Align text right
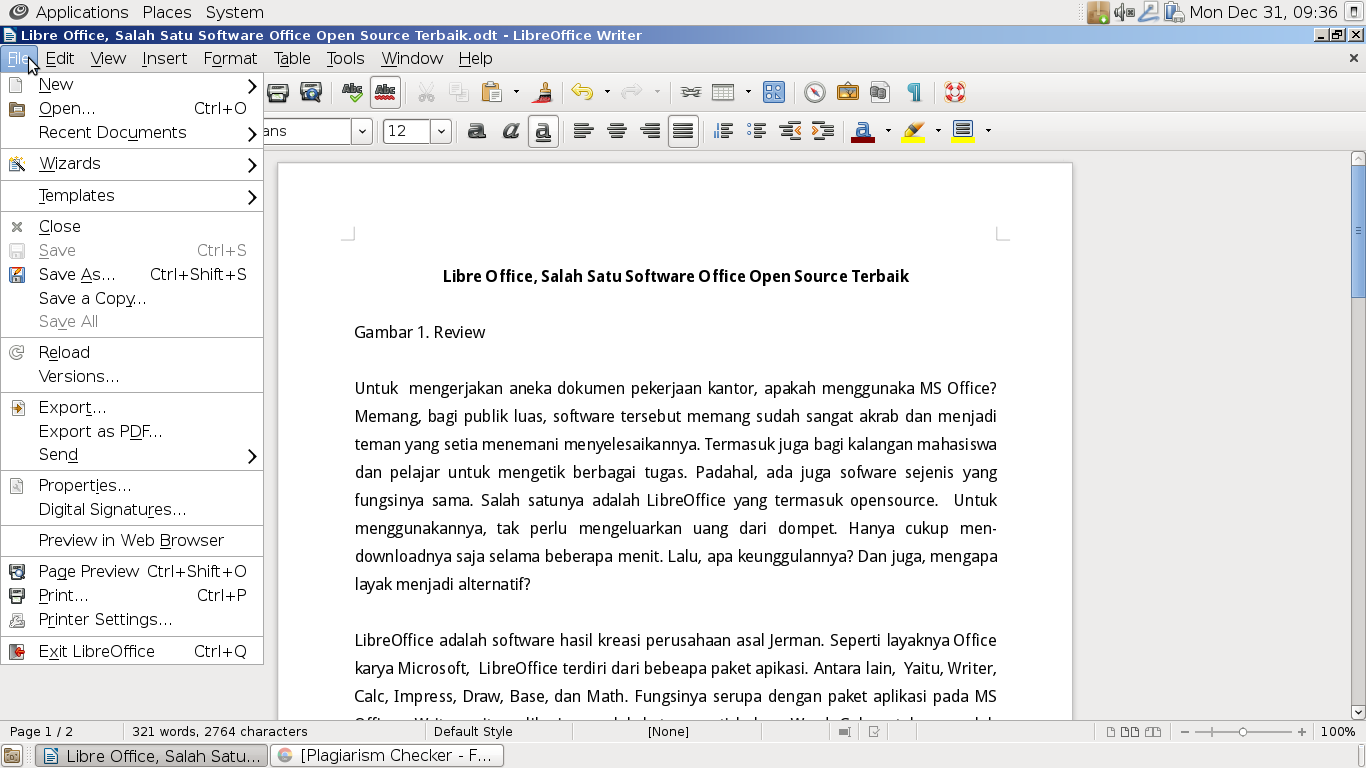 (650, 131)
